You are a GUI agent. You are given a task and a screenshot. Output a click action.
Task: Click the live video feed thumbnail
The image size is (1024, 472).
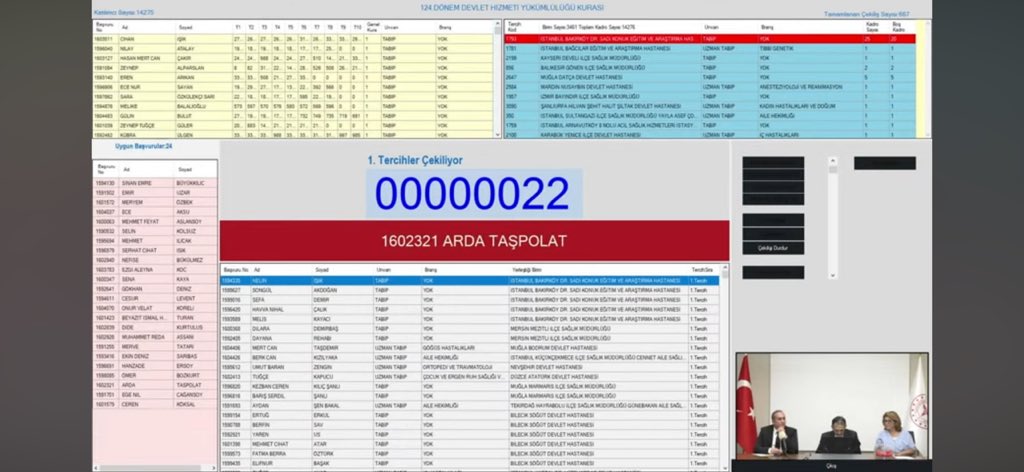[832, 406]
